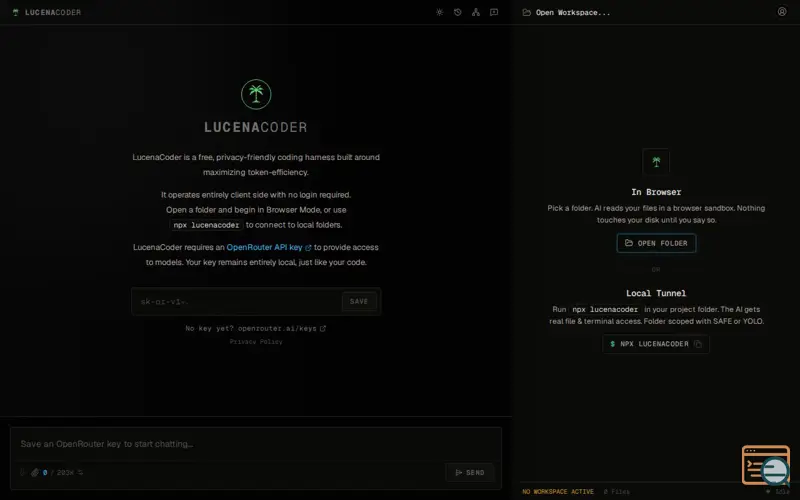The height and width of the screenshot is (500, 800).
Task: Click the 'npx lucenacoder' inline code in intro
Action: (206, 225)
